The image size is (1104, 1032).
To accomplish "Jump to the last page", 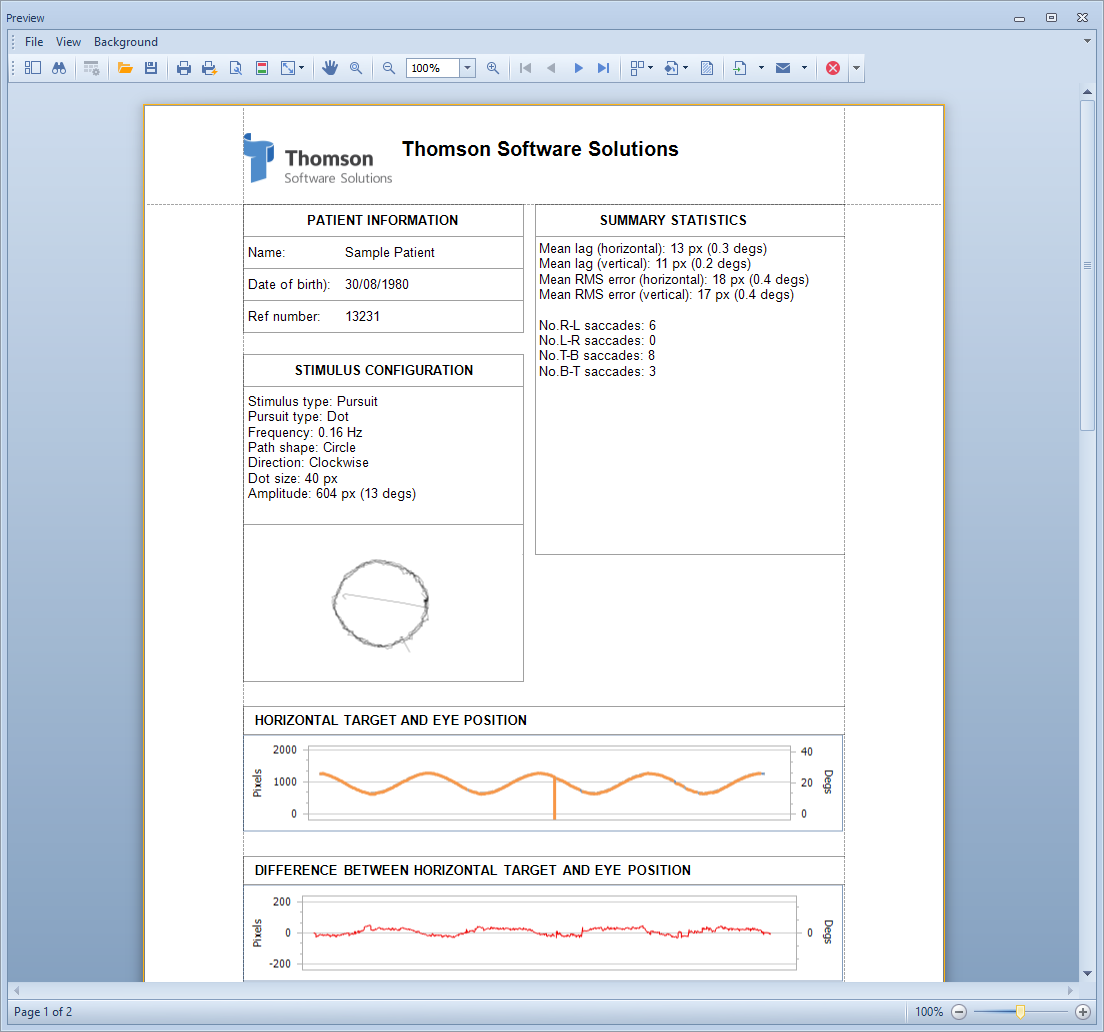I will pos(603,68).
